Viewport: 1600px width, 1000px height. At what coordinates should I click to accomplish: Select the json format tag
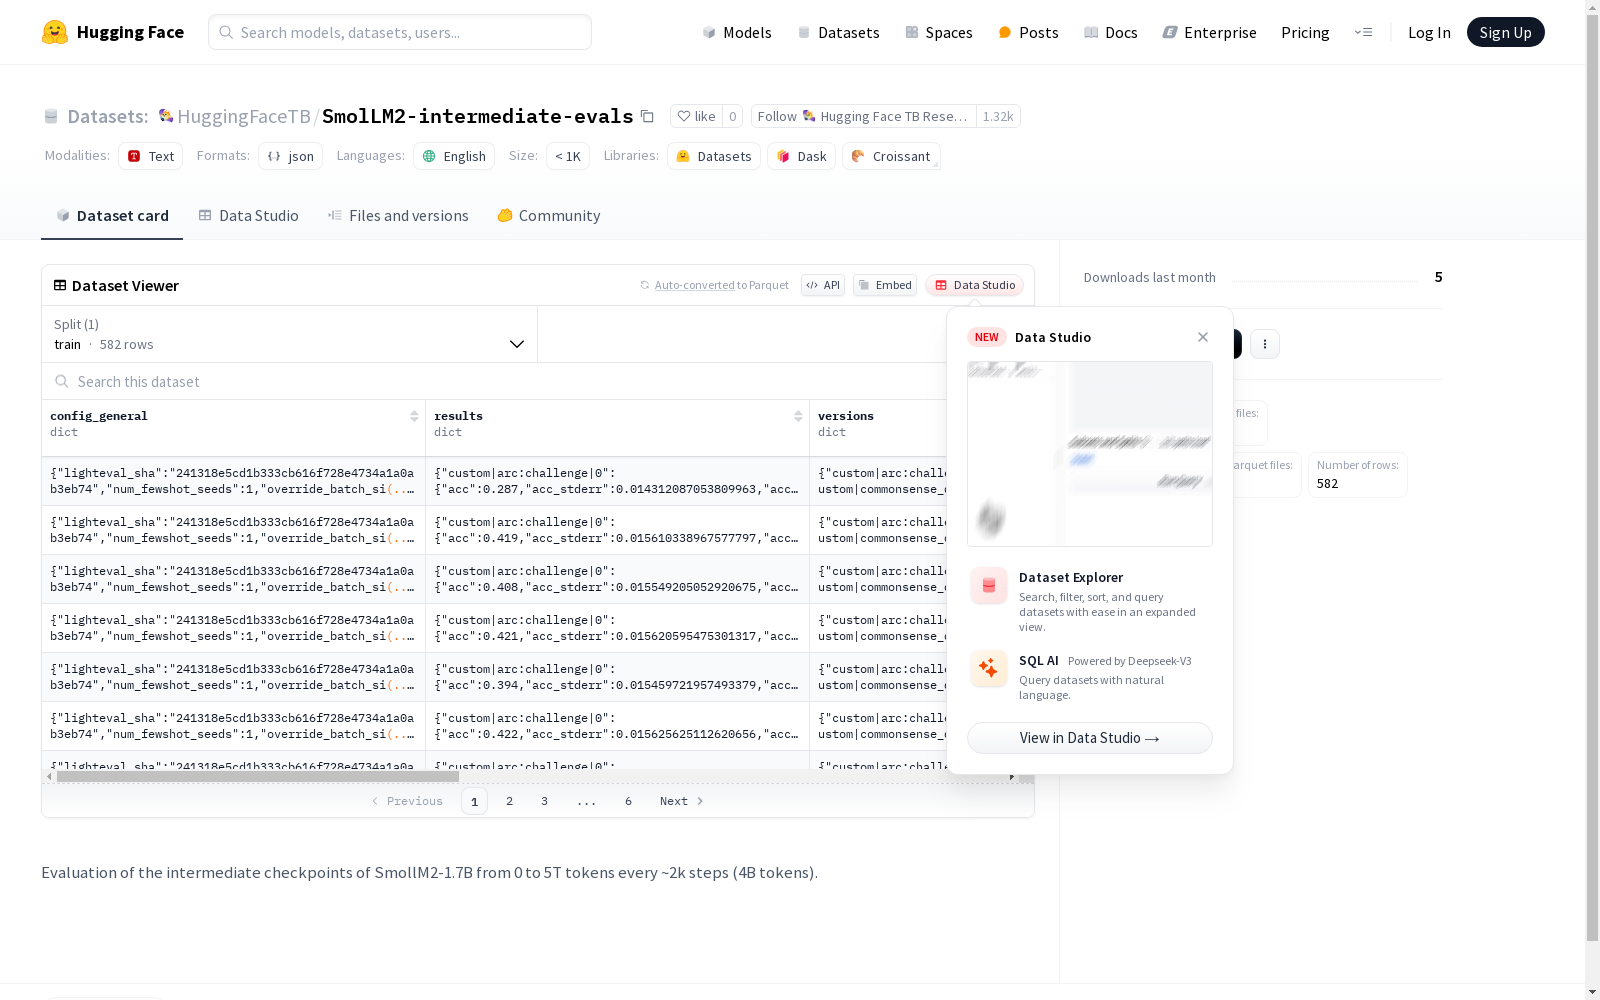[x=291, y=156]
